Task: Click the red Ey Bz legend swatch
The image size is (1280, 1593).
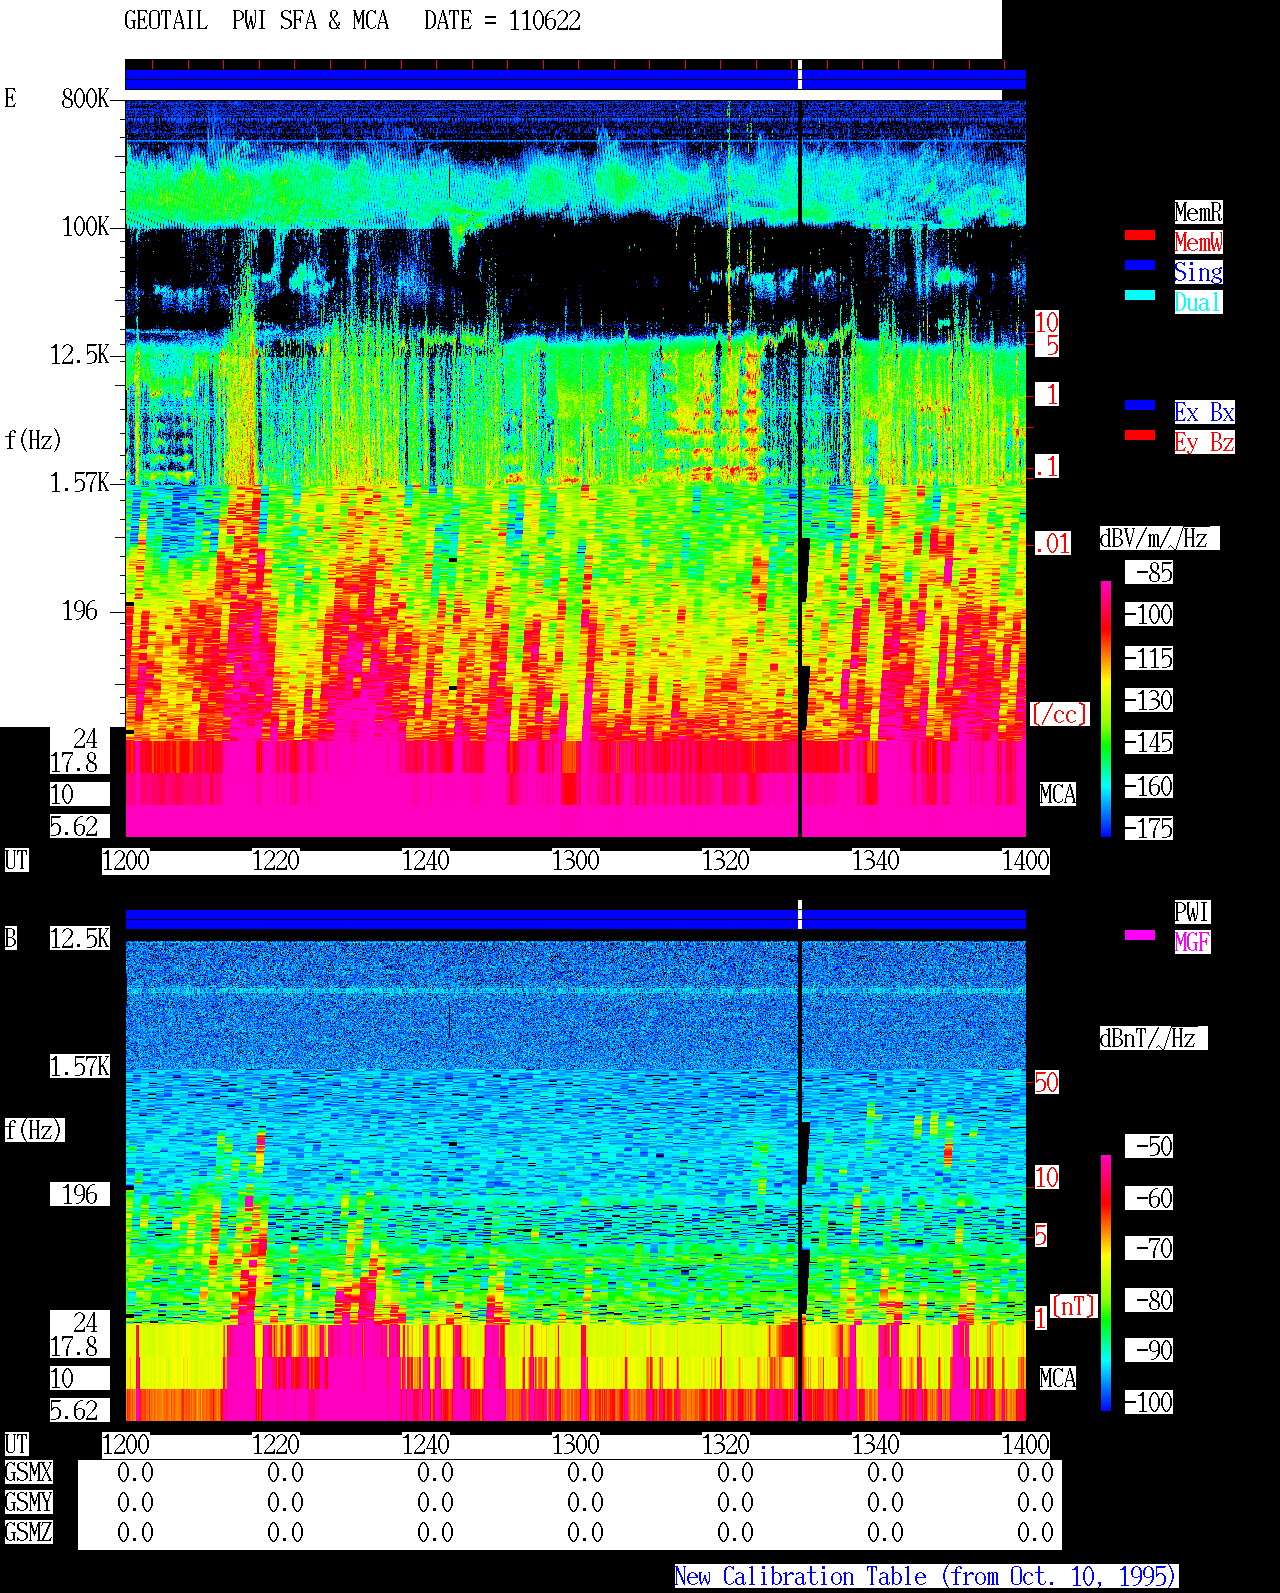Action: click(x=1140, y=436)
